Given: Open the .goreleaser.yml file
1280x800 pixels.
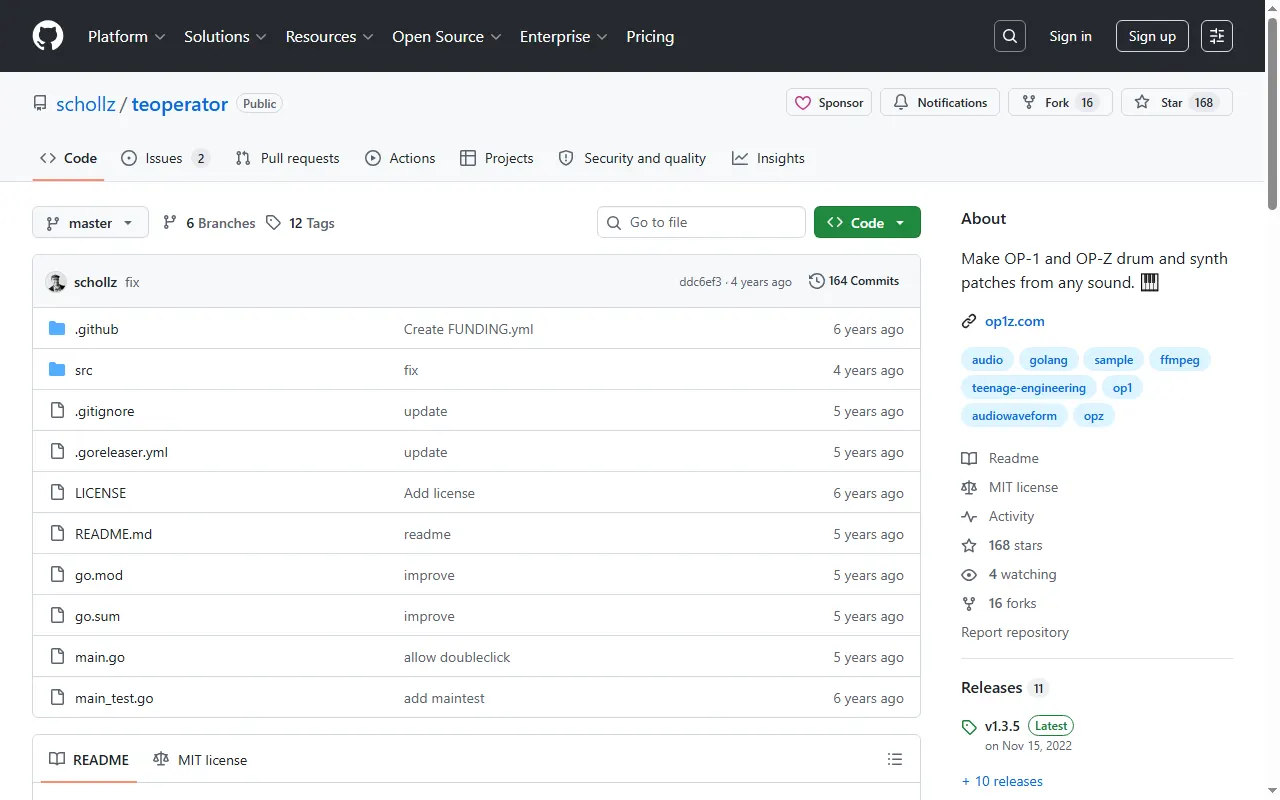Looking at the screenshot, I should click(121, 452).
